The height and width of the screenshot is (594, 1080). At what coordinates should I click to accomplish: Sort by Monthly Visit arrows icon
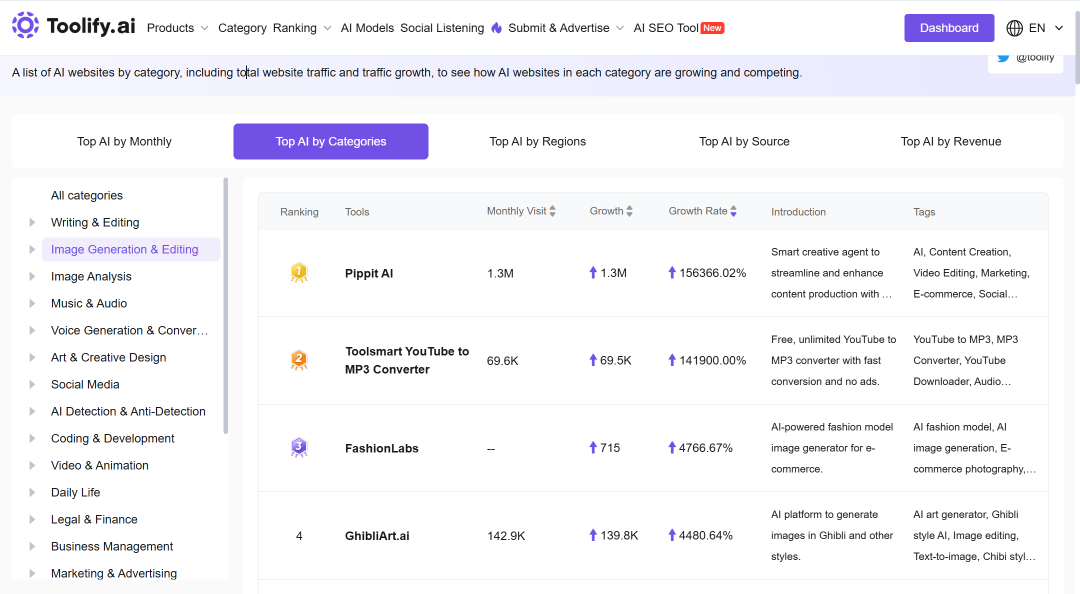[x=552, y=212]
